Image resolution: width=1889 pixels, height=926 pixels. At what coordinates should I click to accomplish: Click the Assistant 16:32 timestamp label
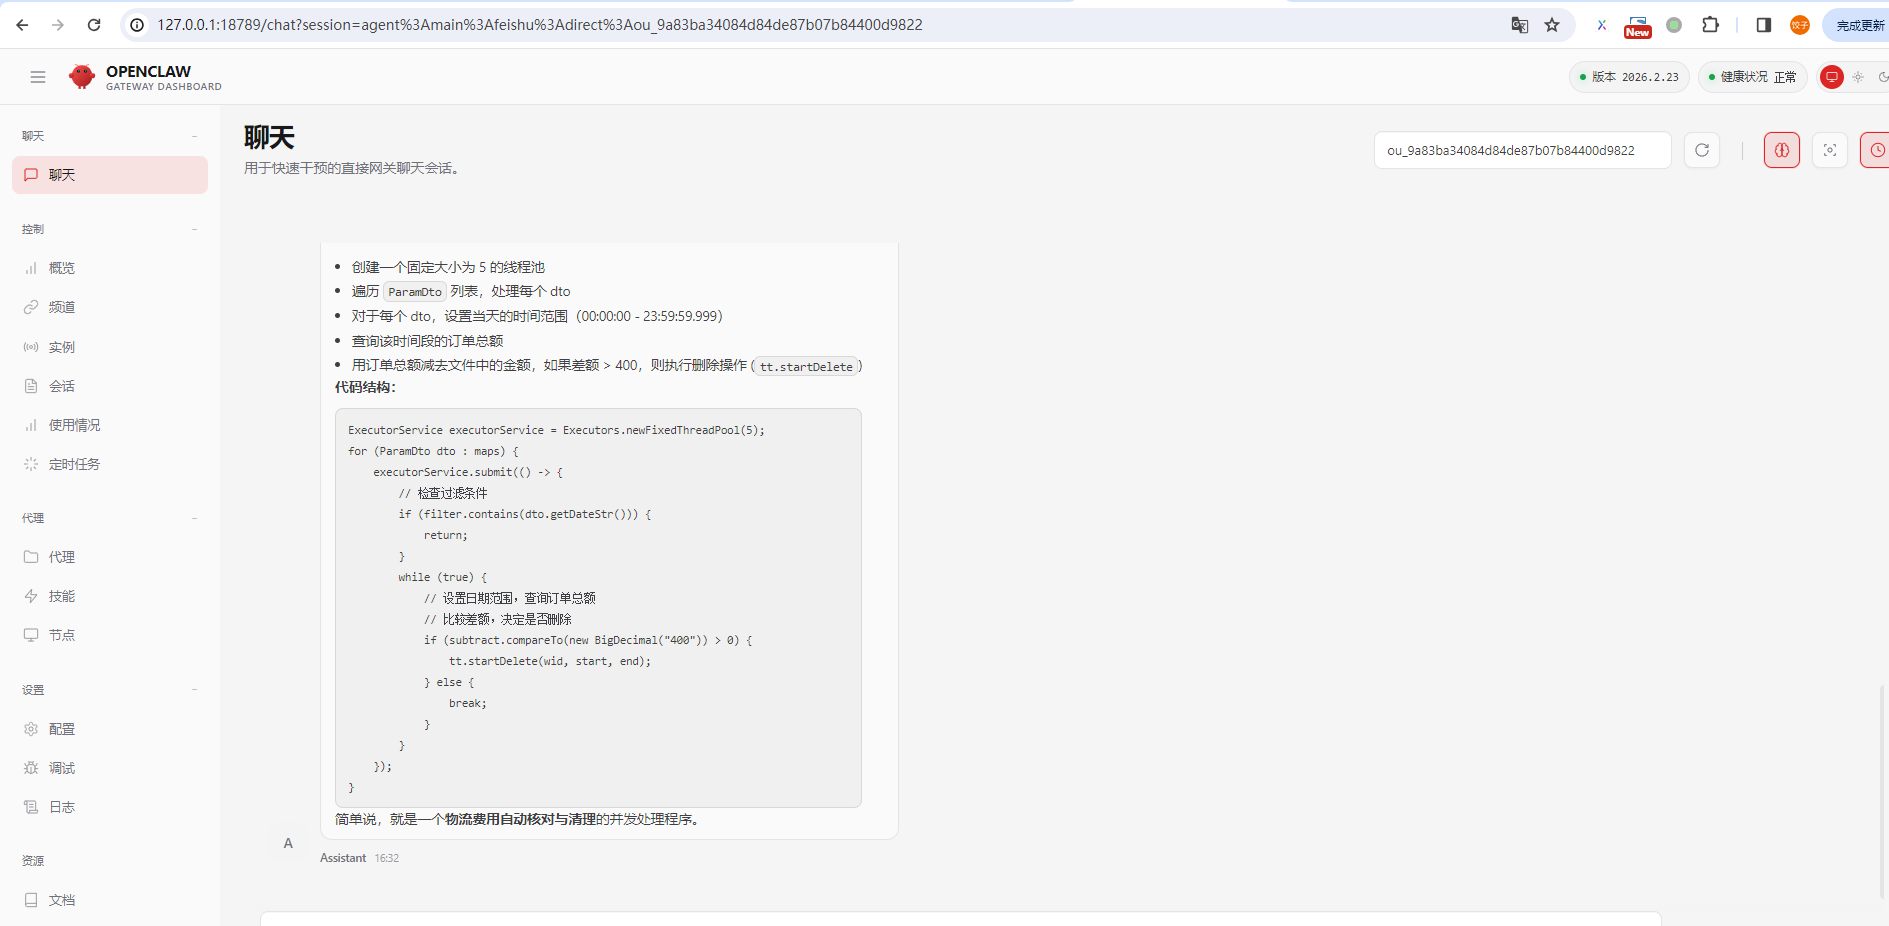387,858
